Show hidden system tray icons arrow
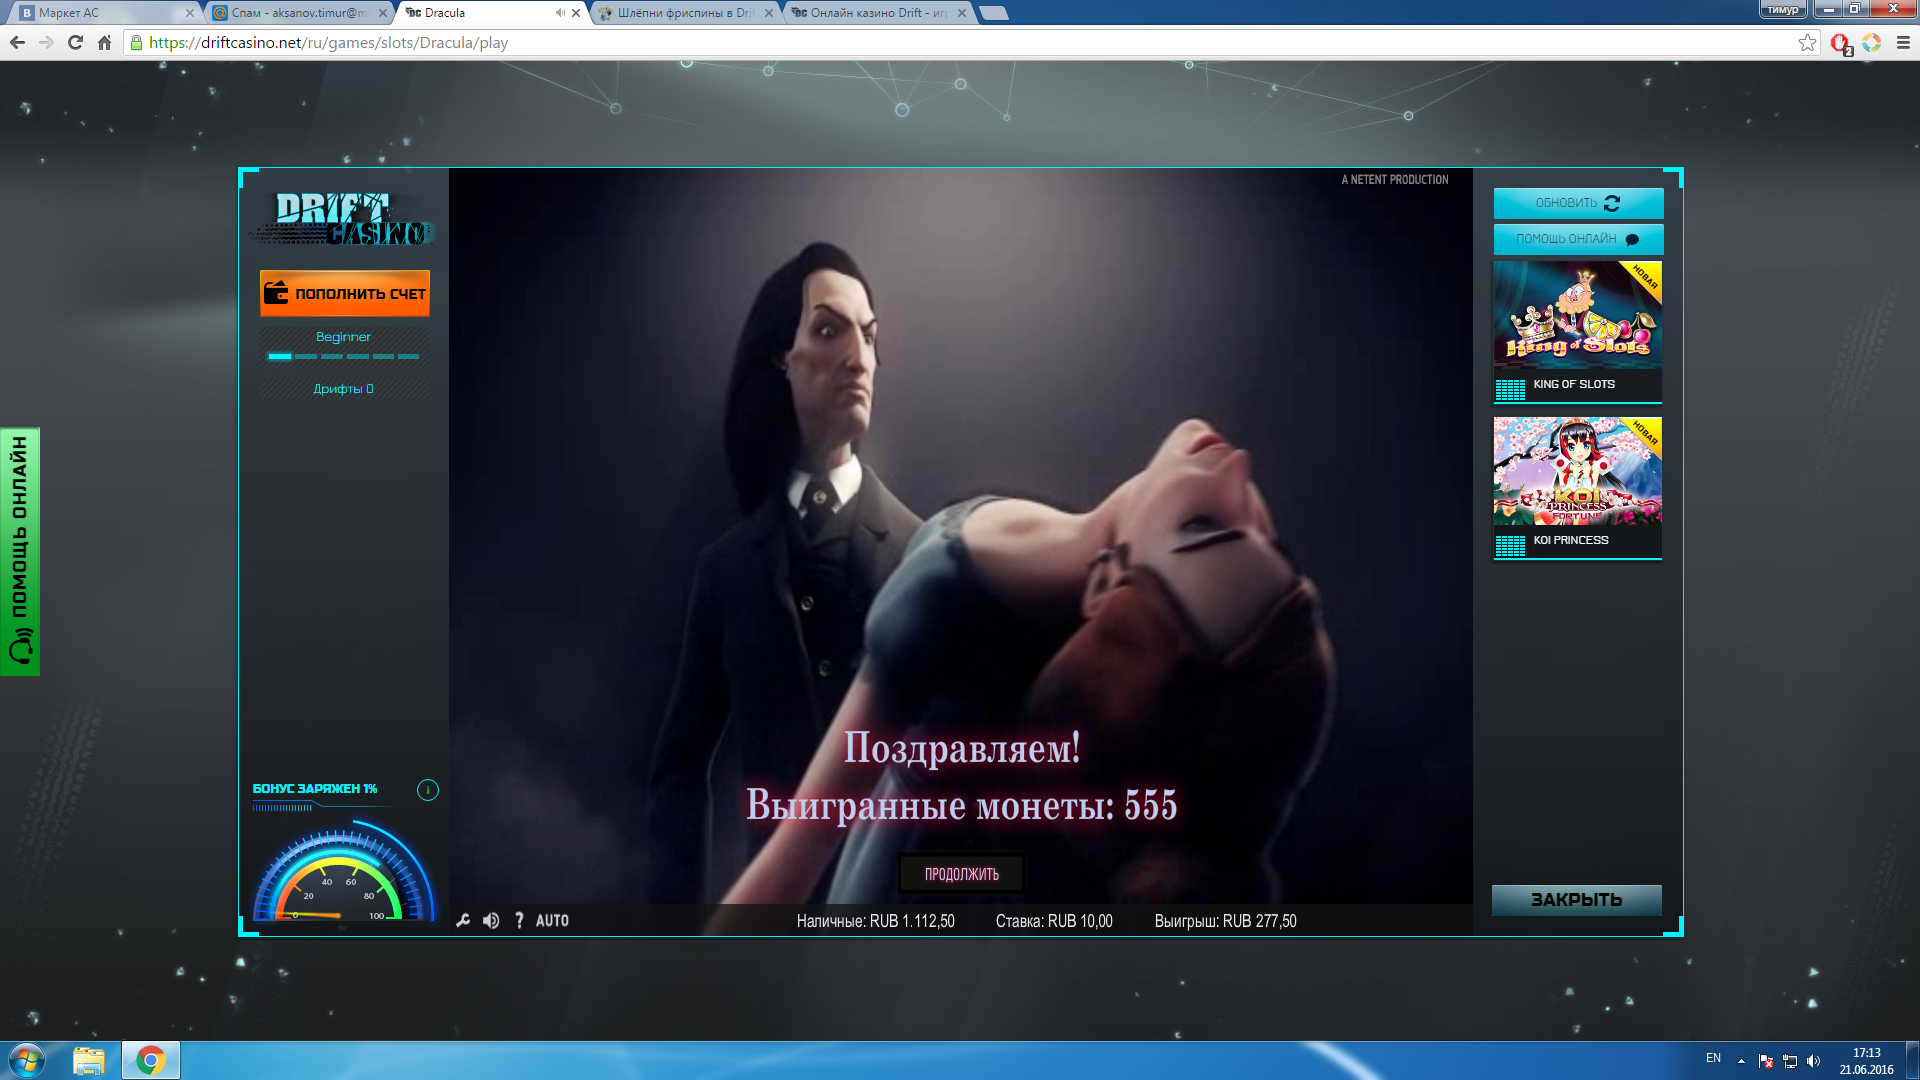The height and width of the screenshot is (1080, 1920). 1741,1060
